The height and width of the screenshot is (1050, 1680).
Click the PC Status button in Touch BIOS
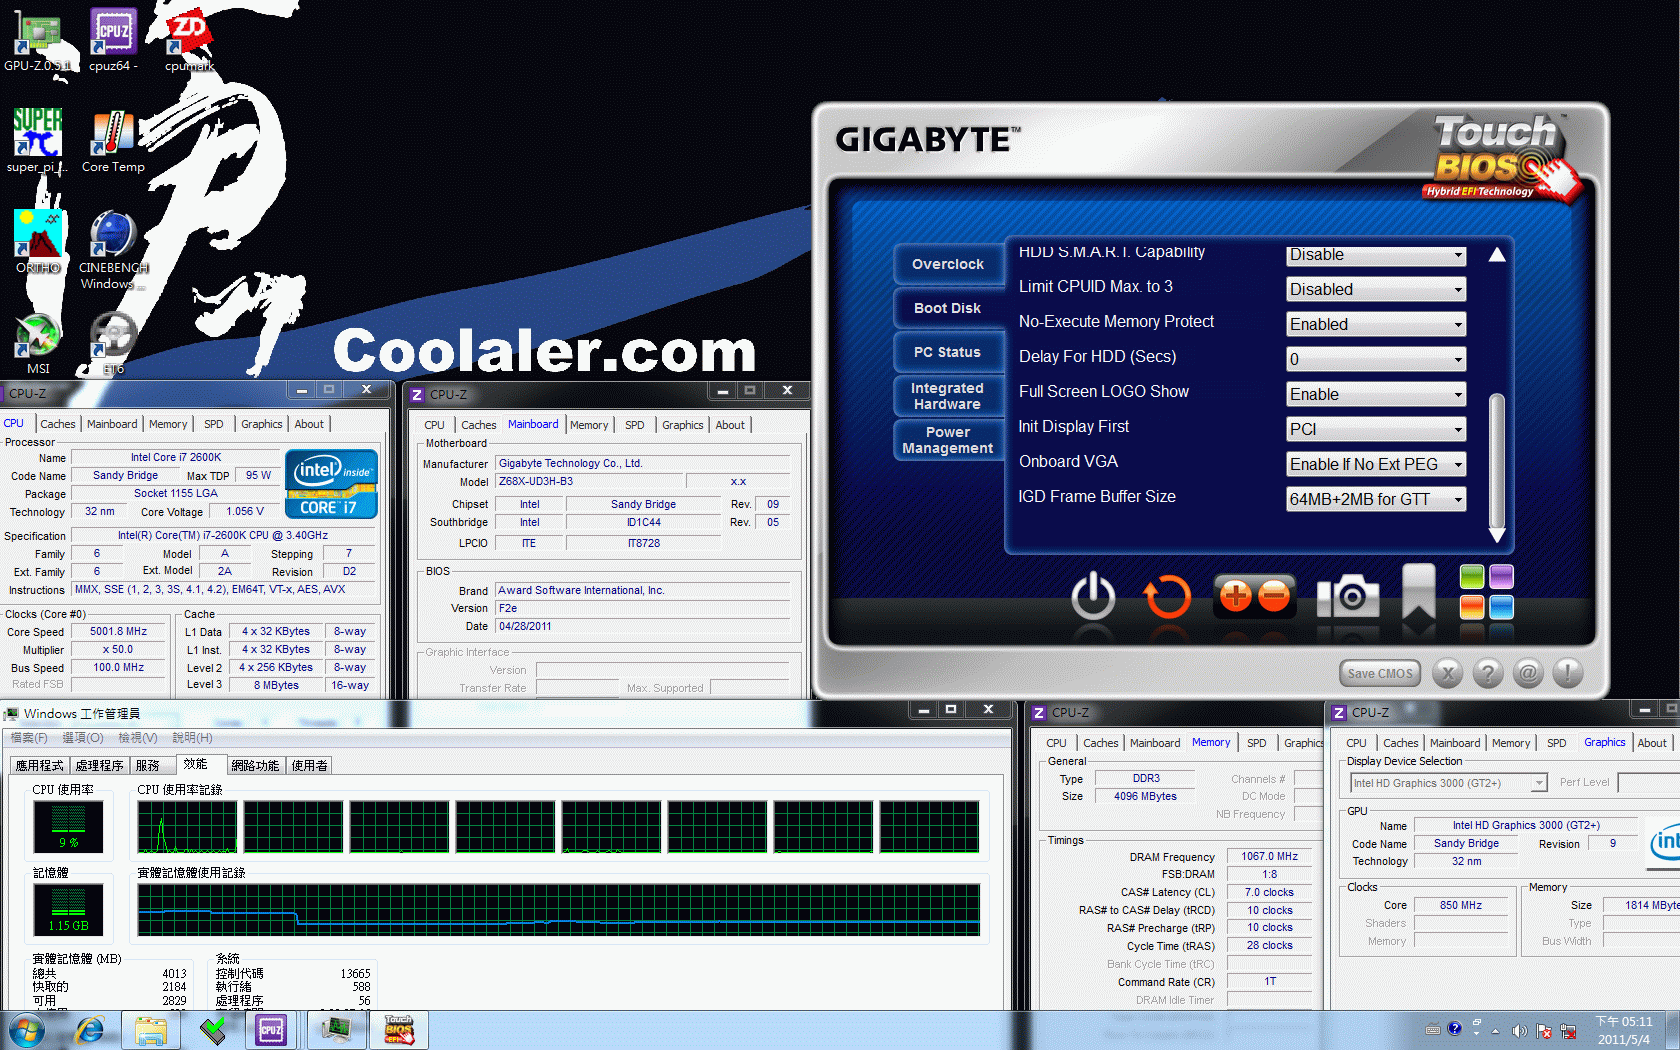click(948, 352)
